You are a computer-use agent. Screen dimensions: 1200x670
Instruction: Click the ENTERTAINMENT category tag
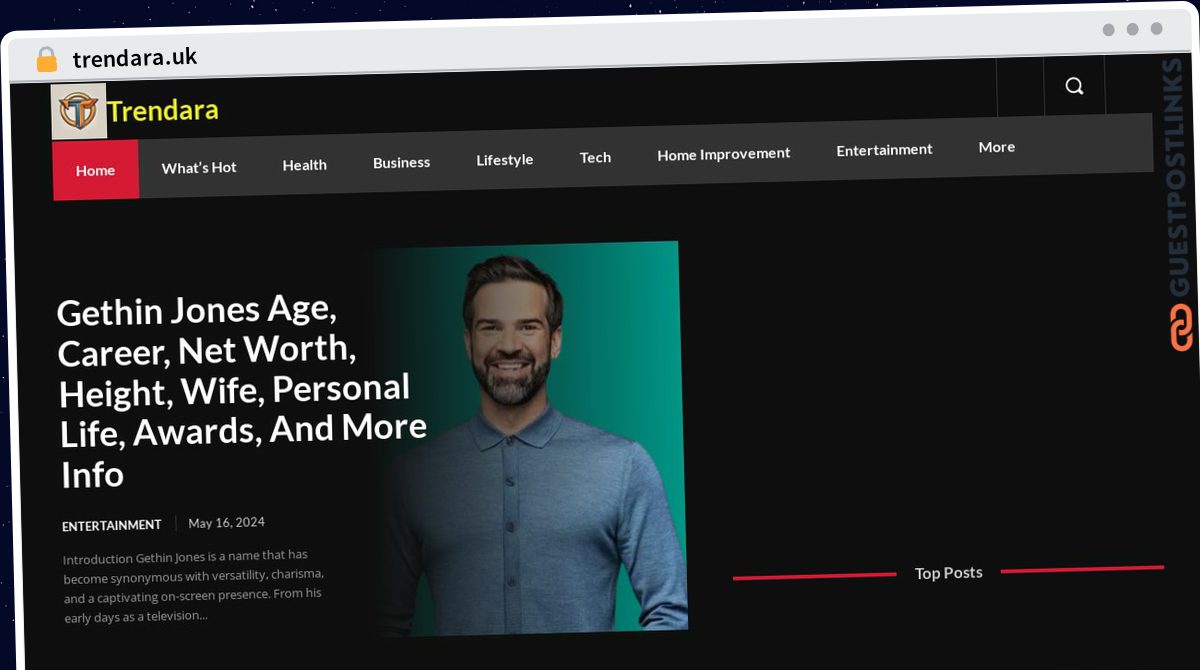coord(111,526)
